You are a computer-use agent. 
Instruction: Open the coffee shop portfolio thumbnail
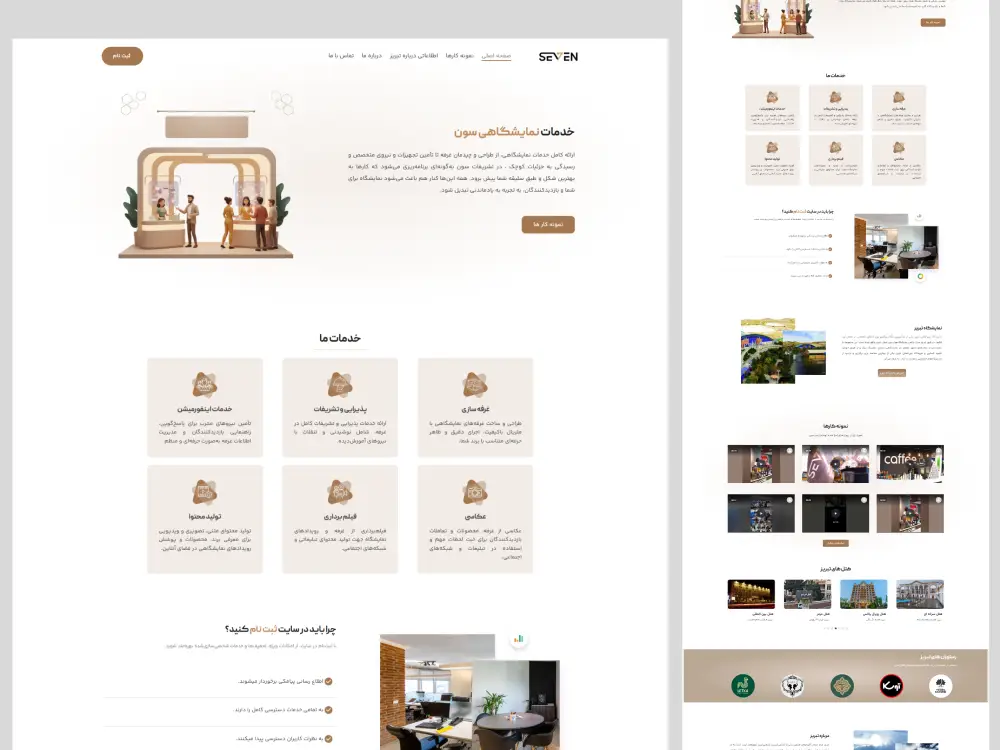click(x=910, y=464)
